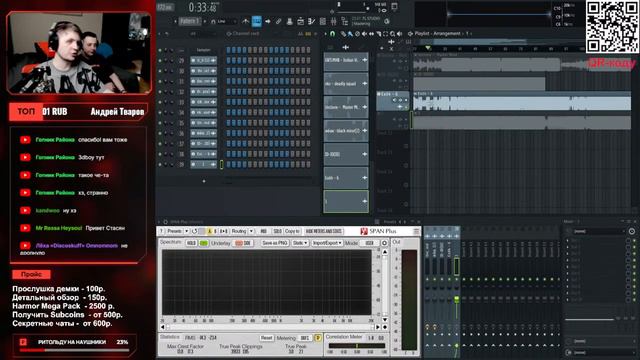
Task: Toggle the green spectrum button beside HOLD
Action: tap(203, 243)
